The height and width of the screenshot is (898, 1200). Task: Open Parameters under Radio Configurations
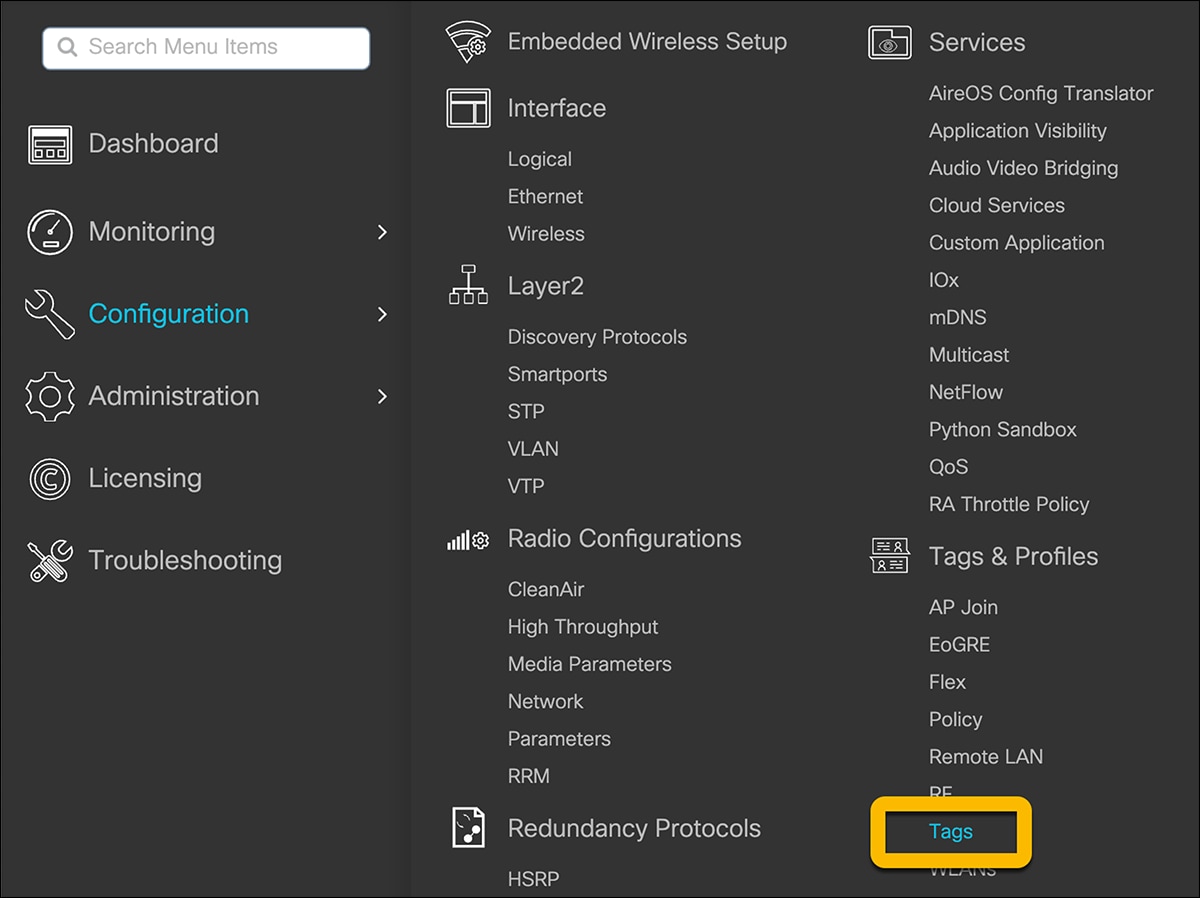tap(559, 739)
